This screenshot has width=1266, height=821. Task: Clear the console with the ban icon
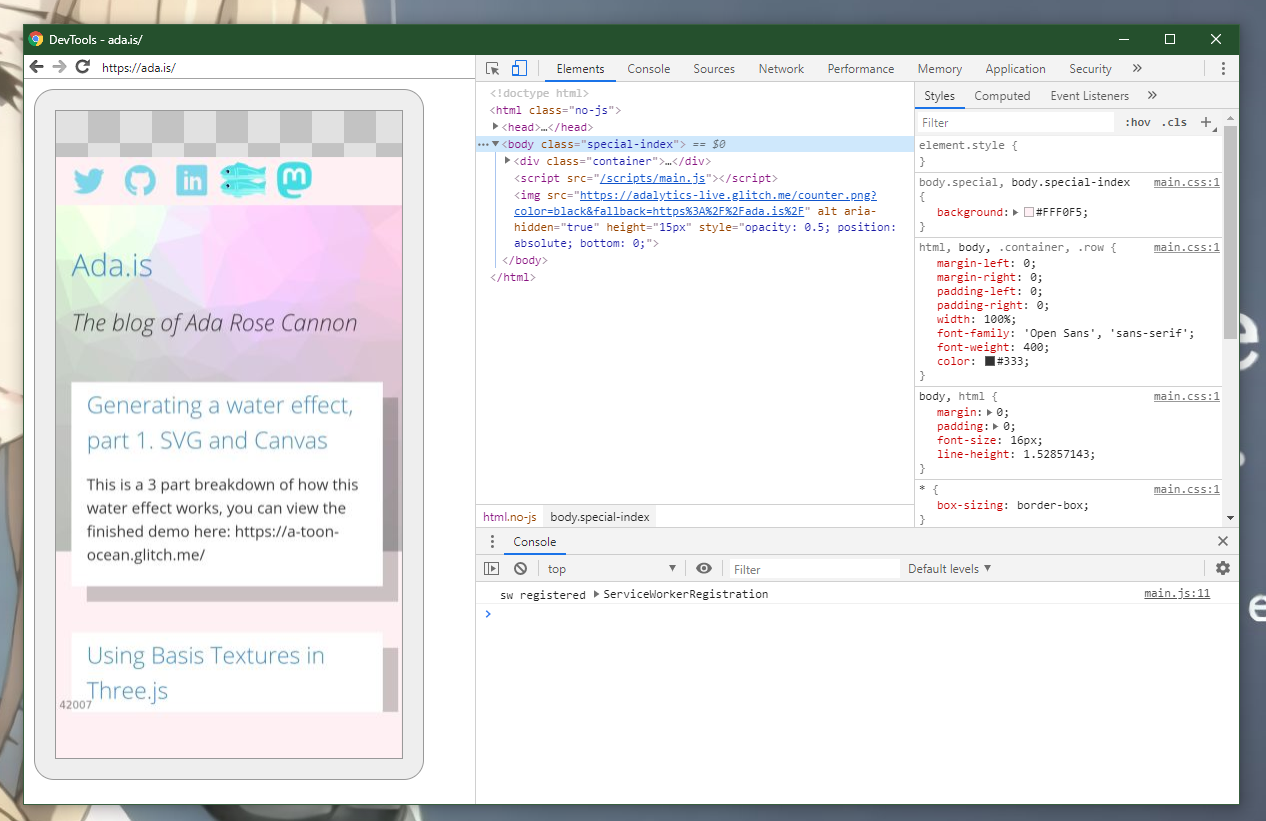pyautogui.click(x=520, y=568)
